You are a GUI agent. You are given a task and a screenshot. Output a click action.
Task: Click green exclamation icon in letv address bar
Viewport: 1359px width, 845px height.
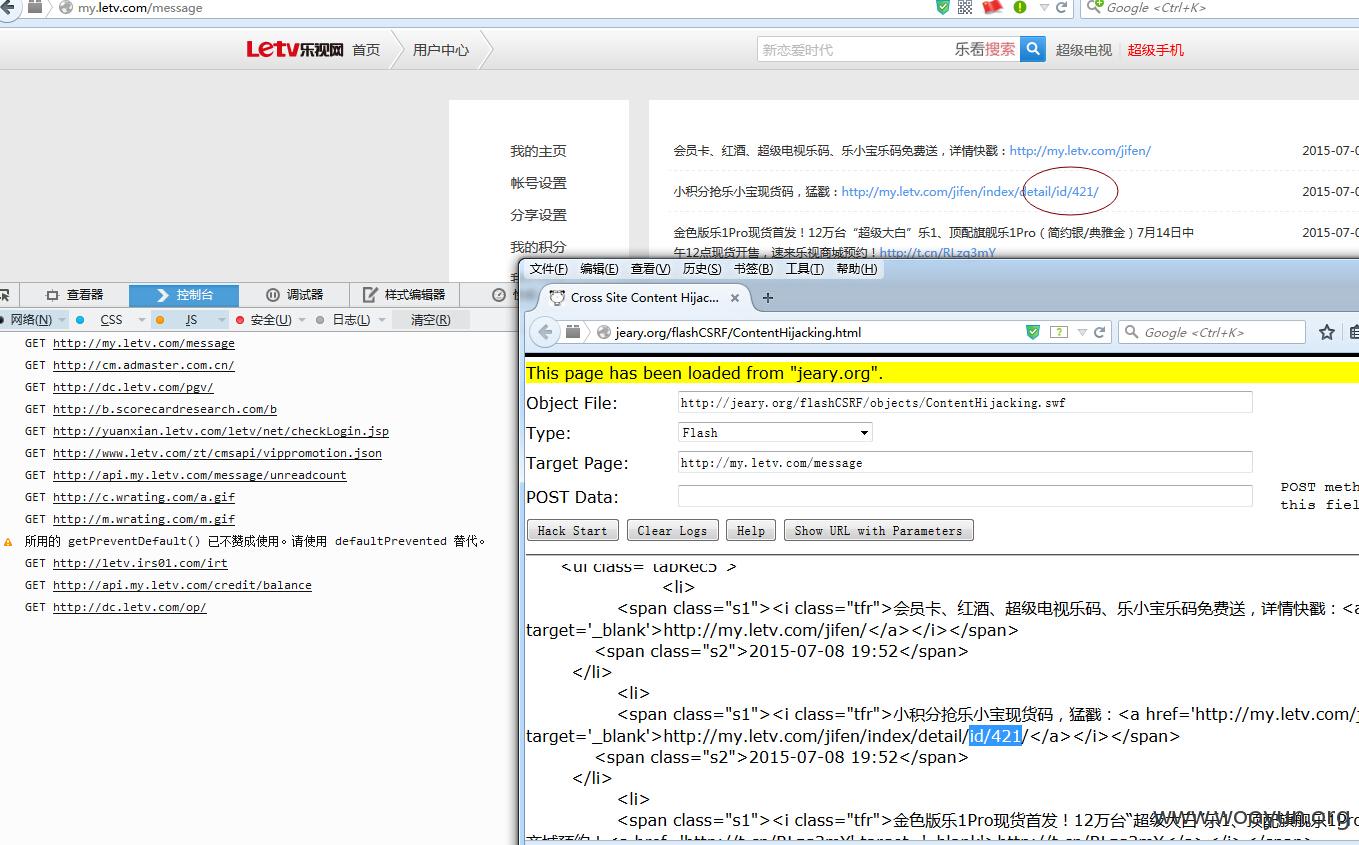point(1020,7)
